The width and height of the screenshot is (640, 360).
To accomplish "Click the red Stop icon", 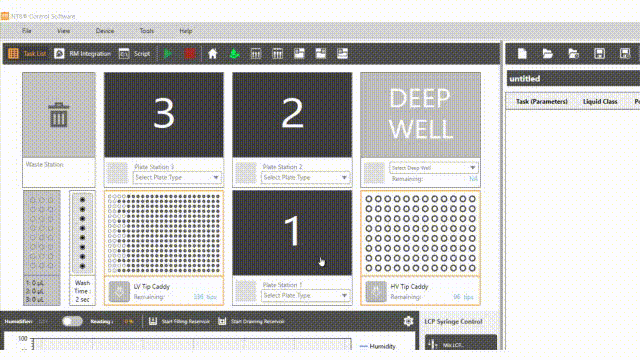I will tap(190, 54).
